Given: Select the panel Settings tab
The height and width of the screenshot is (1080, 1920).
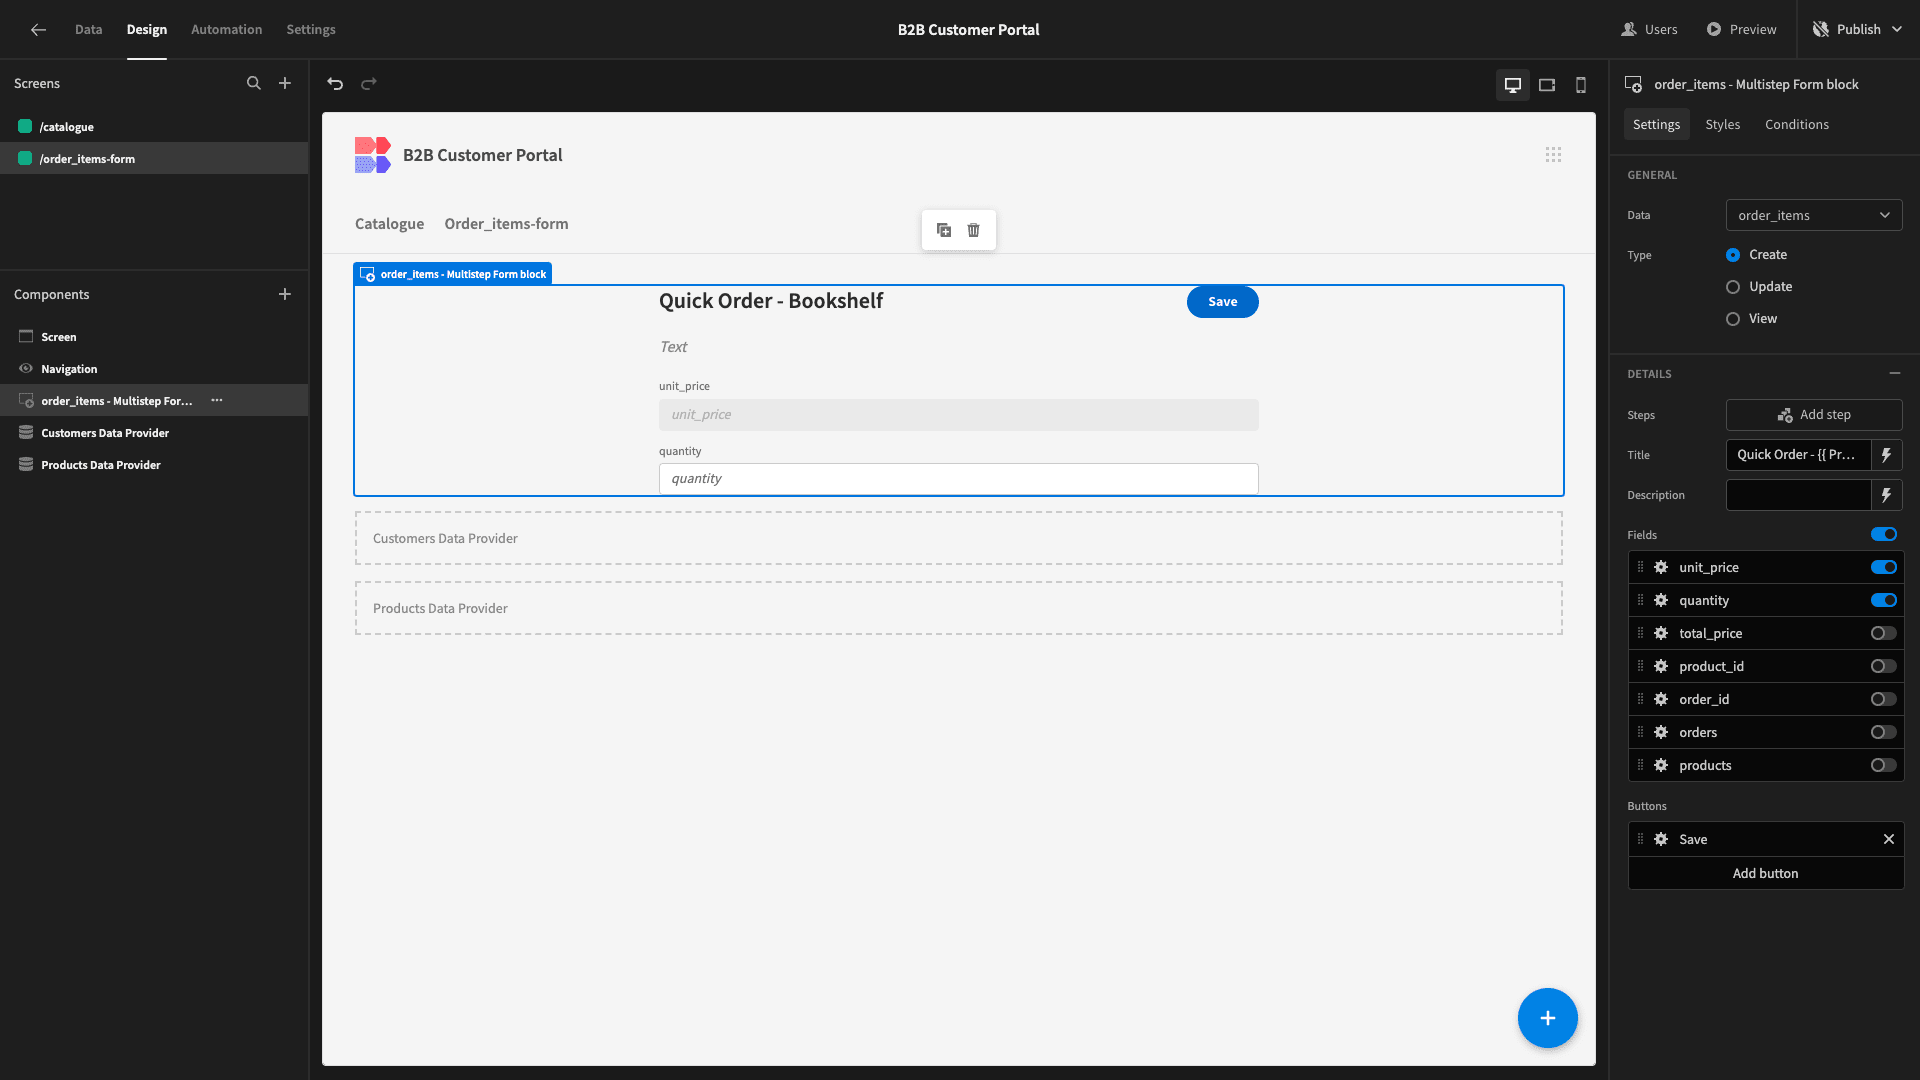Looking at the screenshot, I should click(1656, 124).
